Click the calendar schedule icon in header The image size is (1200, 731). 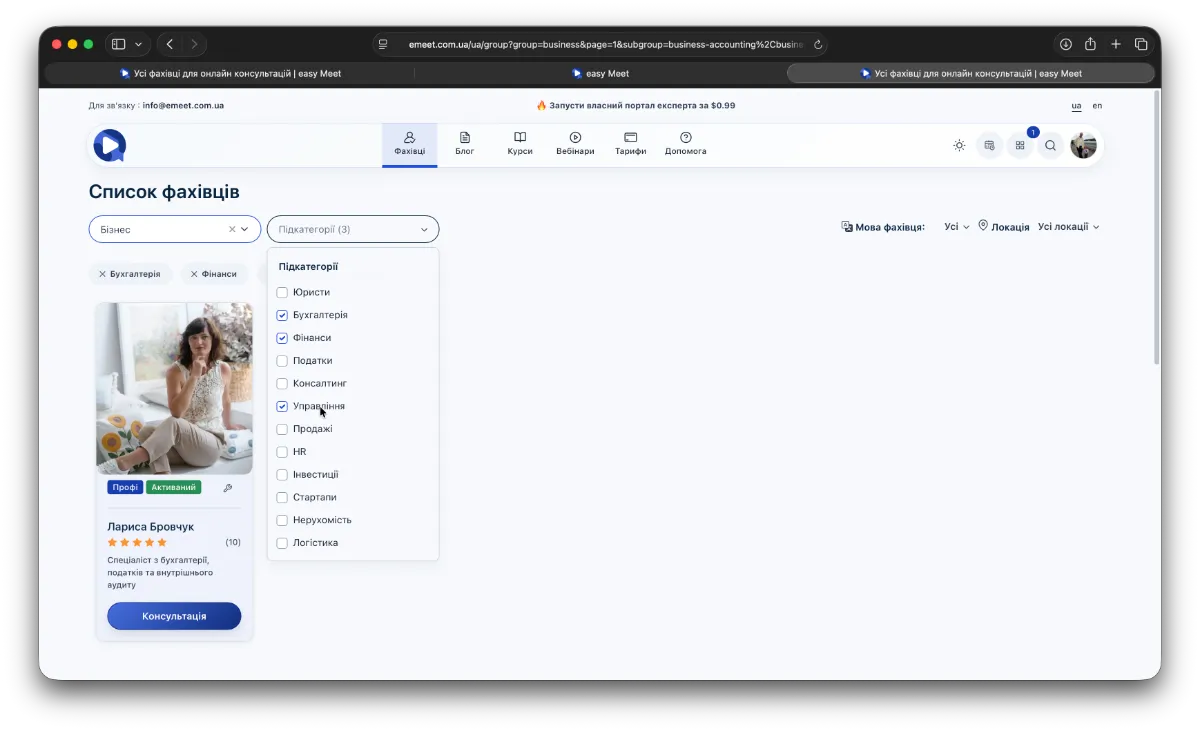(989, 145)
